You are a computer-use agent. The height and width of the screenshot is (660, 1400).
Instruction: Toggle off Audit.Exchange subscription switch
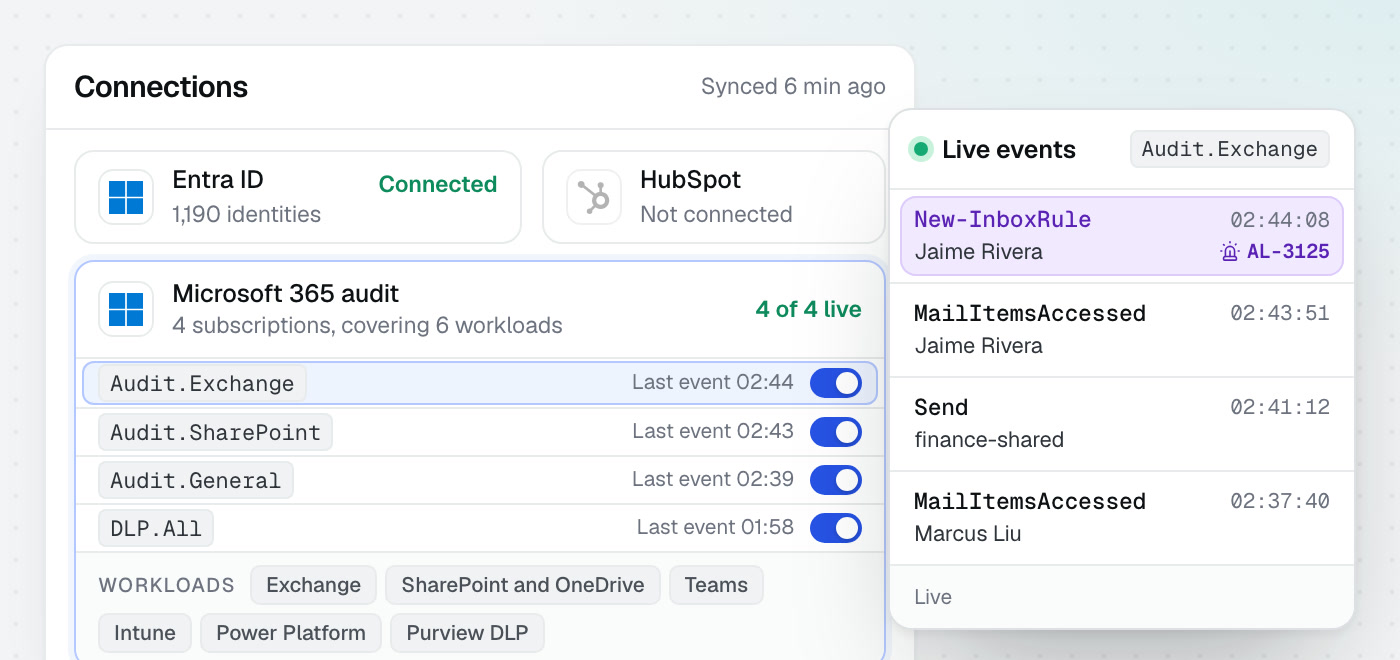tap(835, 383)
